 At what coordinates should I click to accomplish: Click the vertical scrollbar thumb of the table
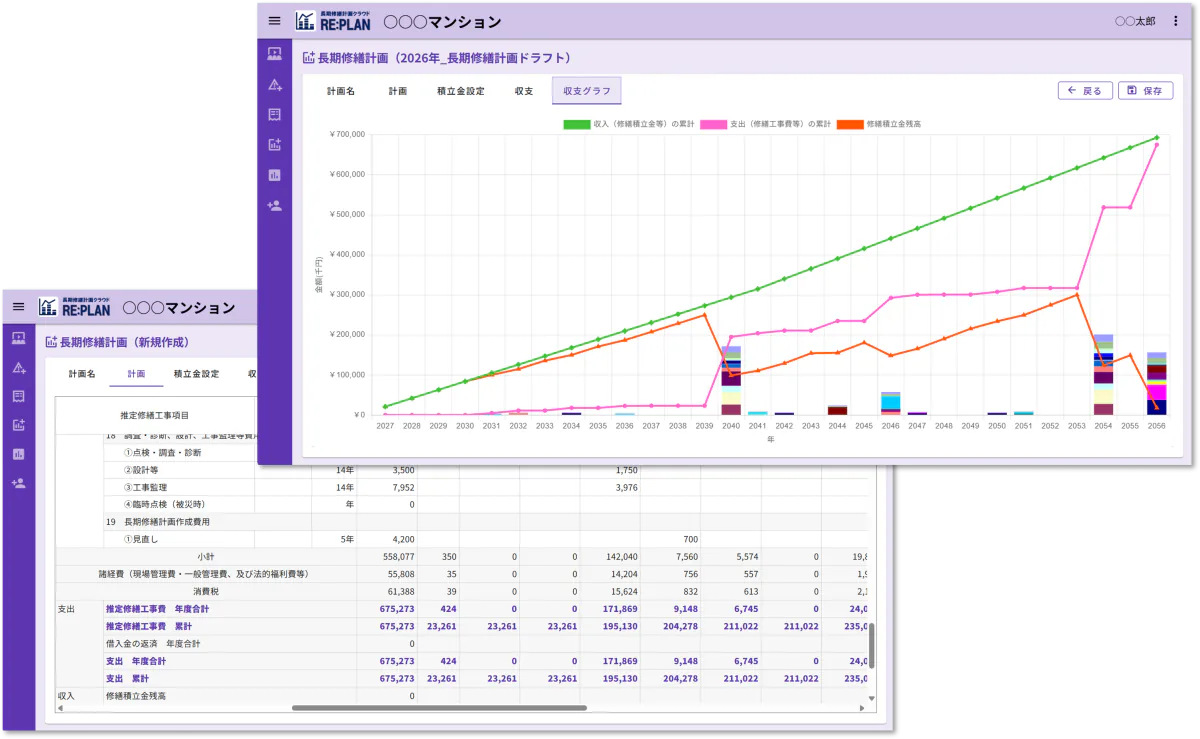[870, 646]
